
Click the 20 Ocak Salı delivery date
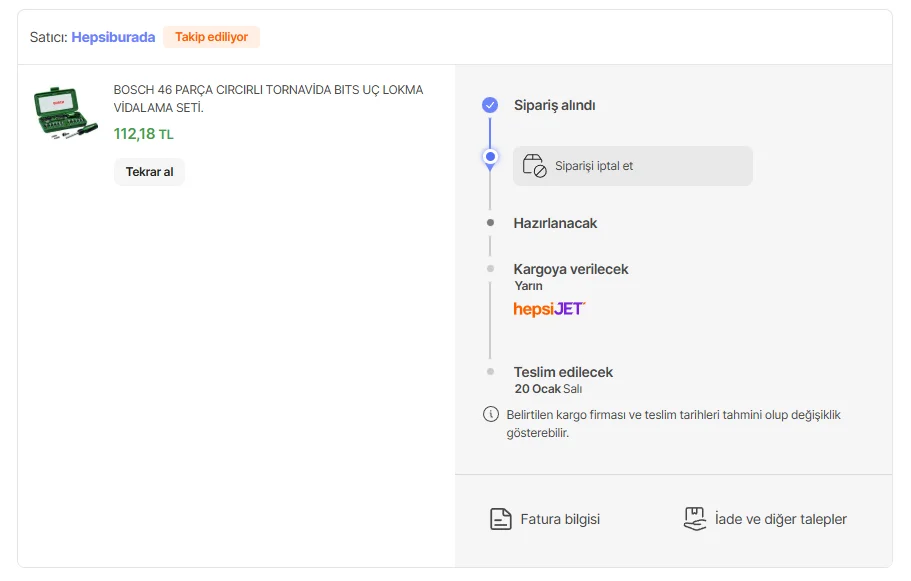coord(548,389)
